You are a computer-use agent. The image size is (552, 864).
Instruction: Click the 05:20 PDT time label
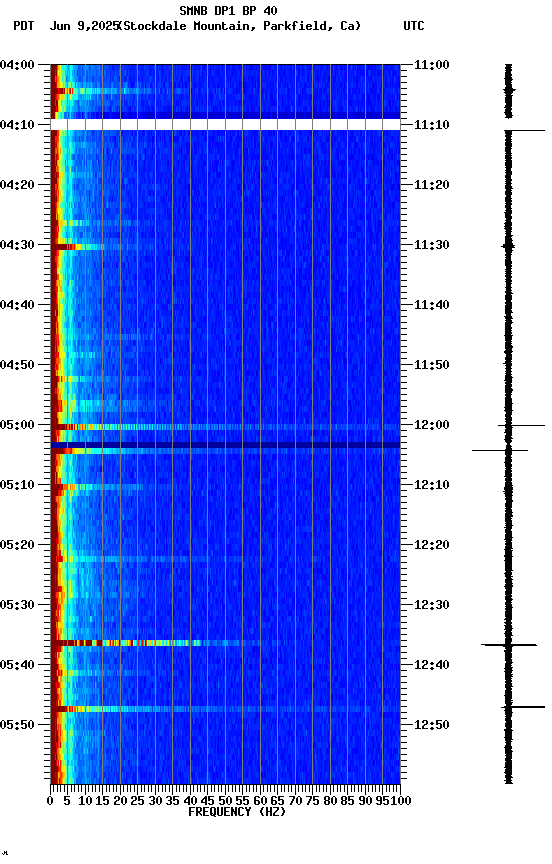[x=17, y=545]
